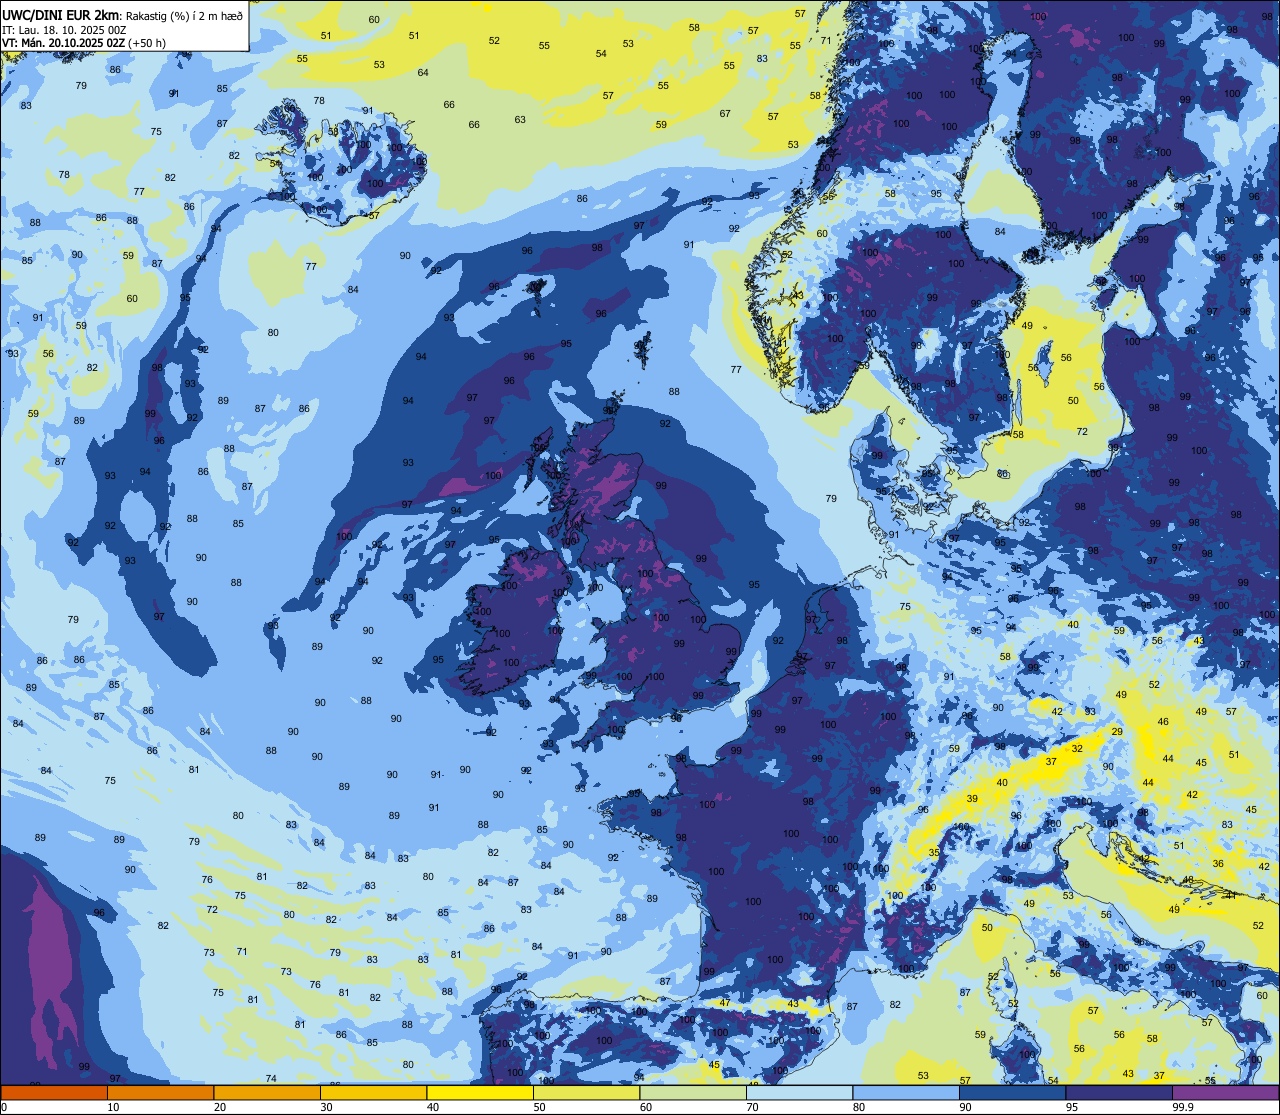
Task: Click the humidity value "32" on the map
Action: point(1077,748)
